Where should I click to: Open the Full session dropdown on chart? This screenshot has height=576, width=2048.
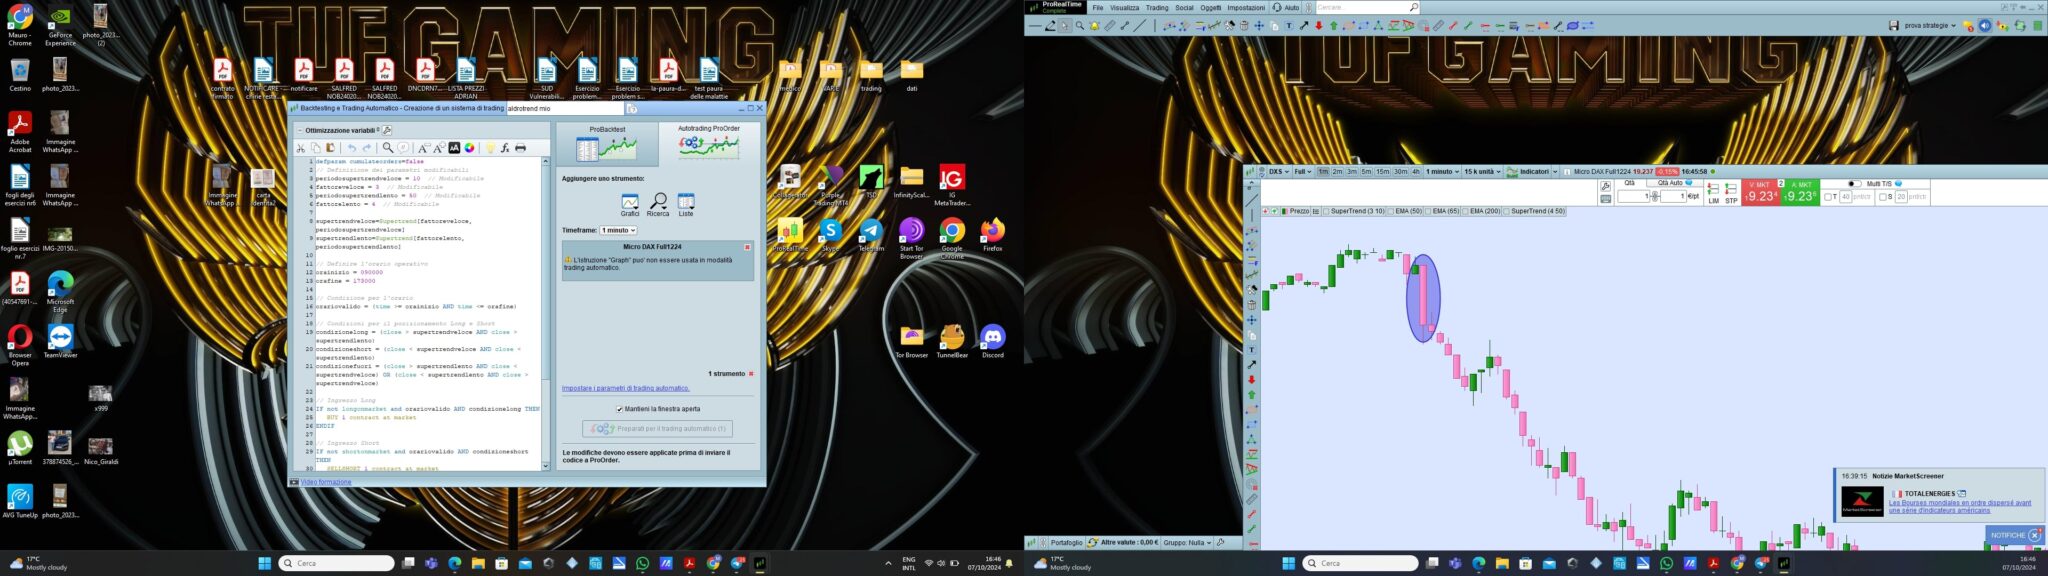click(x=1303, y=172)
